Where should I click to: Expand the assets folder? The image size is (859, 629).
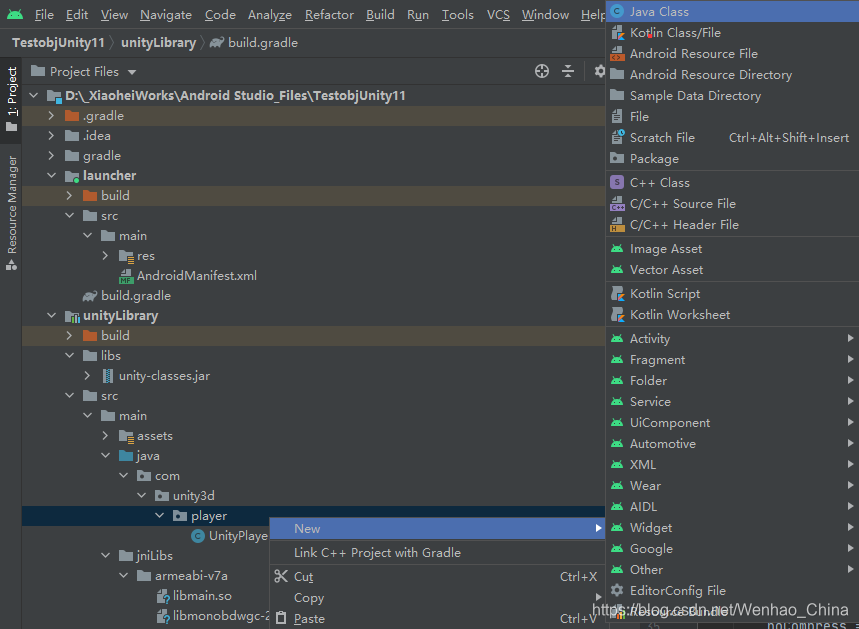click(x=105, y=436)
